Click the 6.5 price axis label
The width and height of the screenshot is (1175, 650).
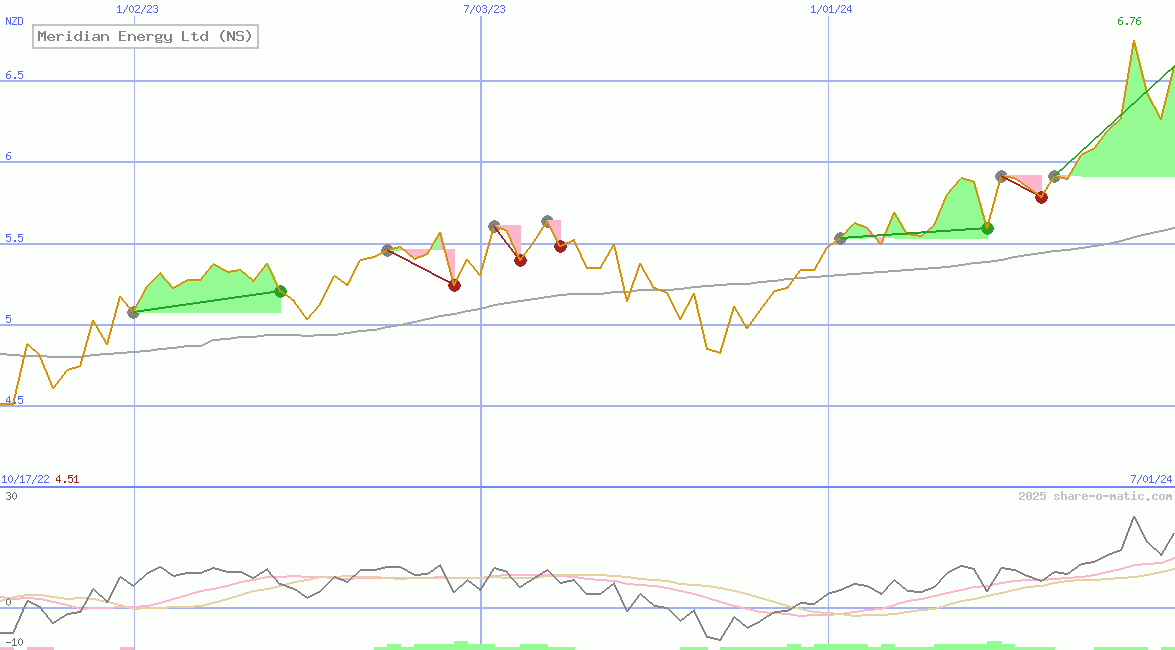coord(15,75)
